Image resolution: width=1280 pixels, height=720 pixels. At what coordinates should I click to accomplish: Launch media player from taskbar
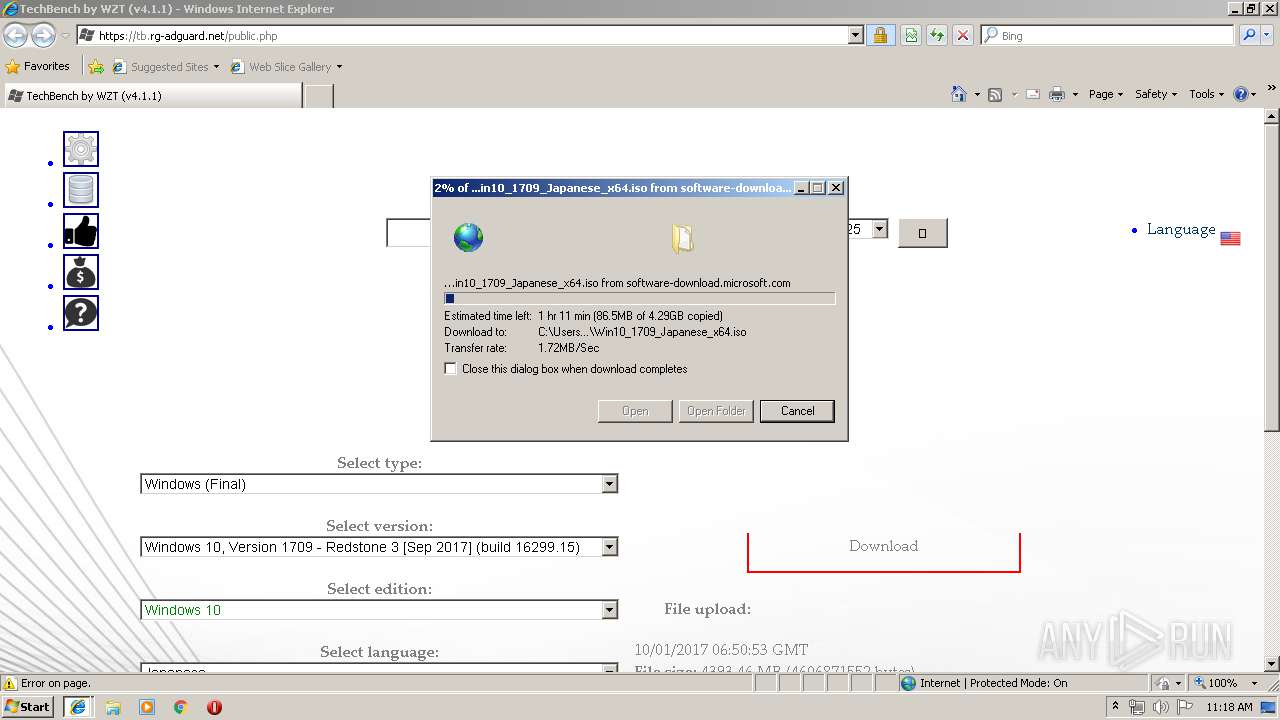[147, 707]
